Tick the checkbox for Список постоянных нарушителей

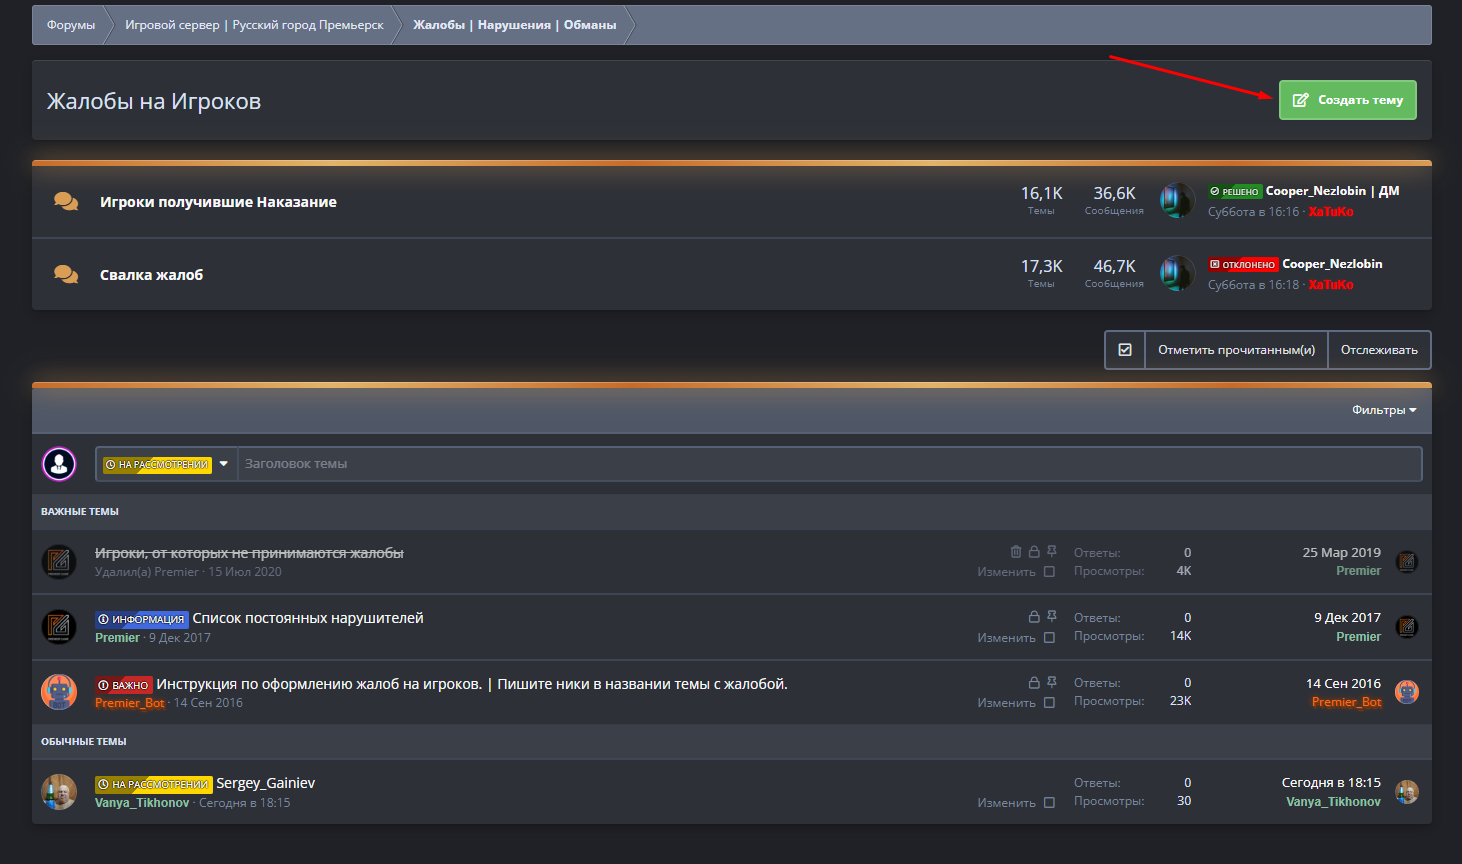pos(1049,637)
